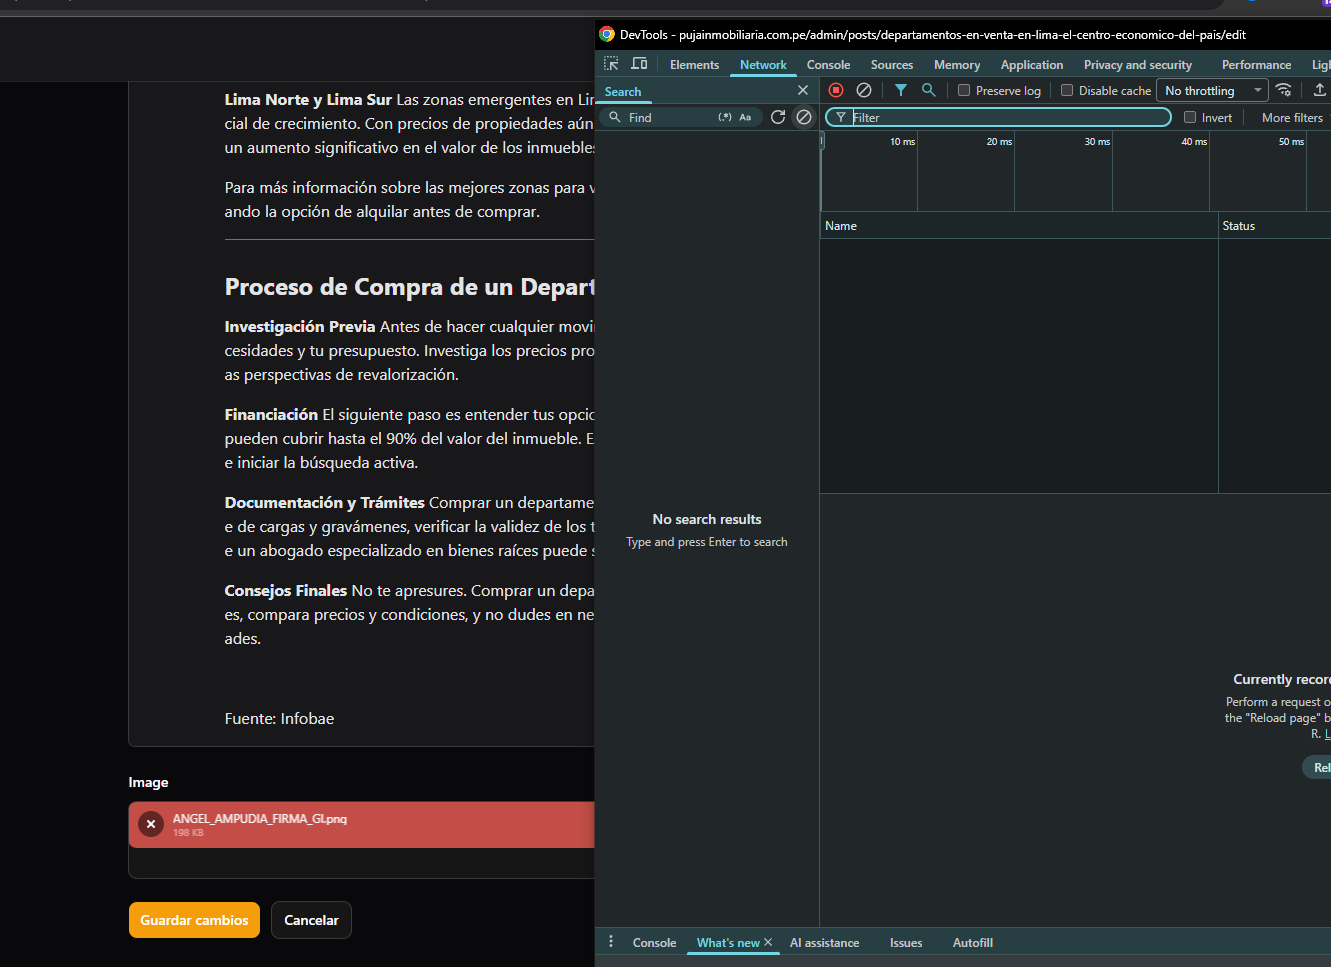This screenshot has width=1331, height=967.
Task: Open the No throttling dropdown
Action: tap(1212, 90)
